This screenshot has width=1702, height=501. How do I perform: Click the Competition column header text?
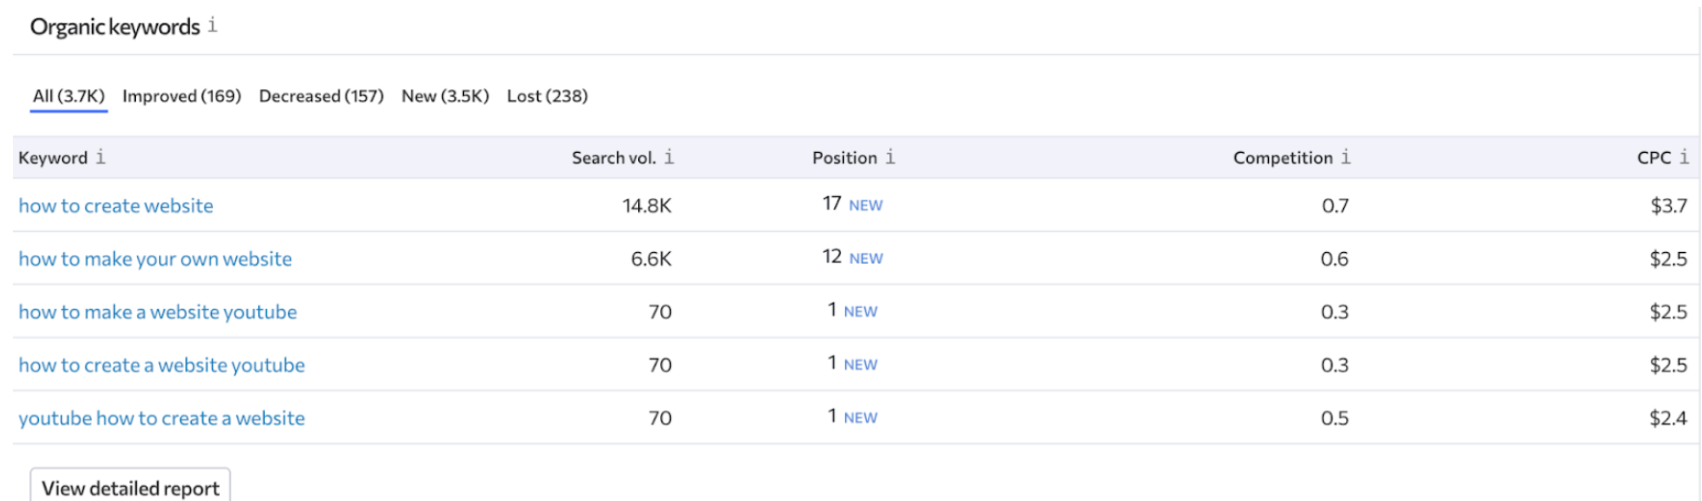point(1282,158)
